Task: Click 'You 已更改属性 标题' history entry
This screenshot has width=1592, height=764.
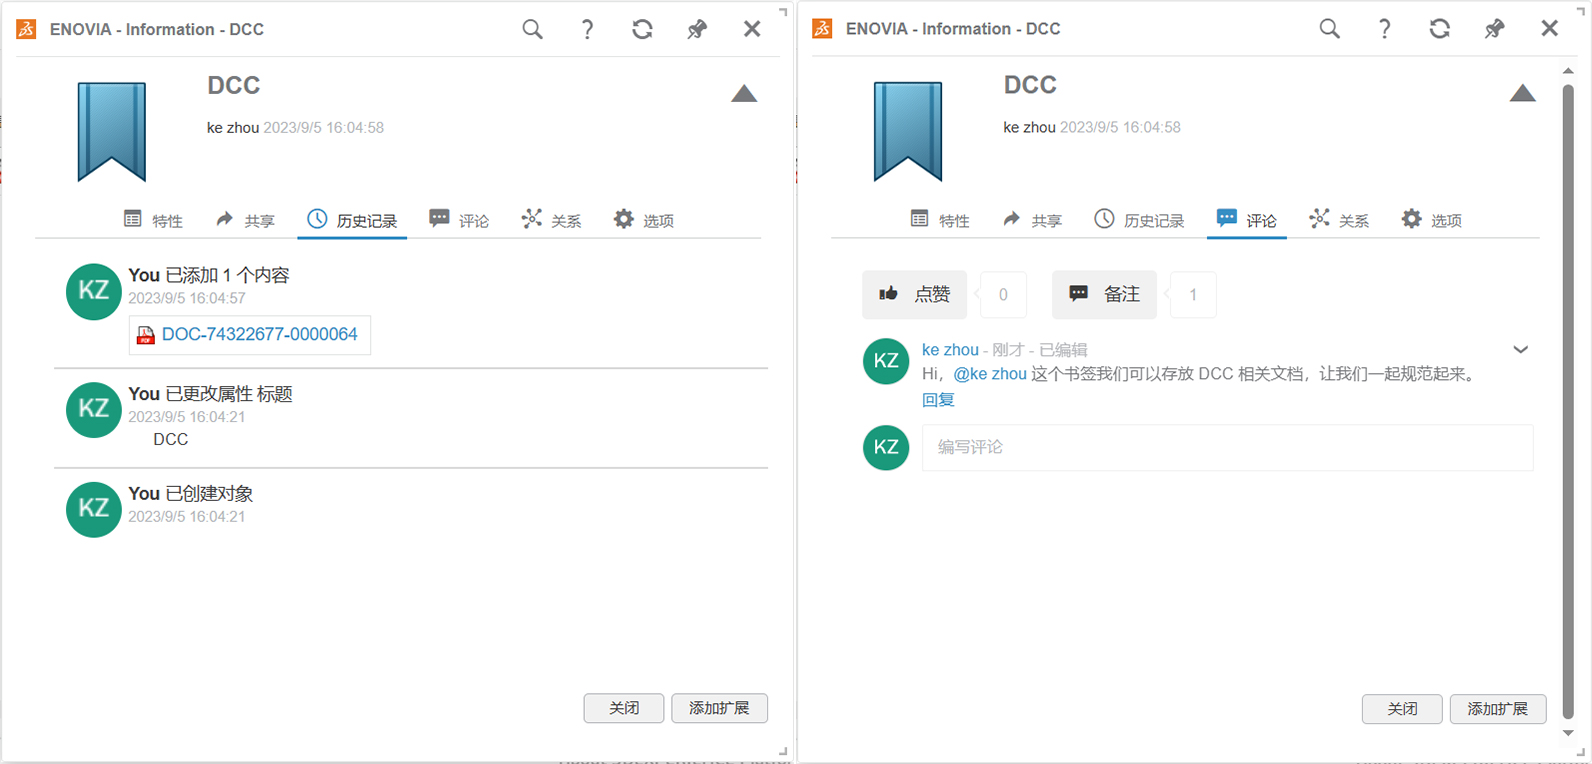Action: pos(210,394)
